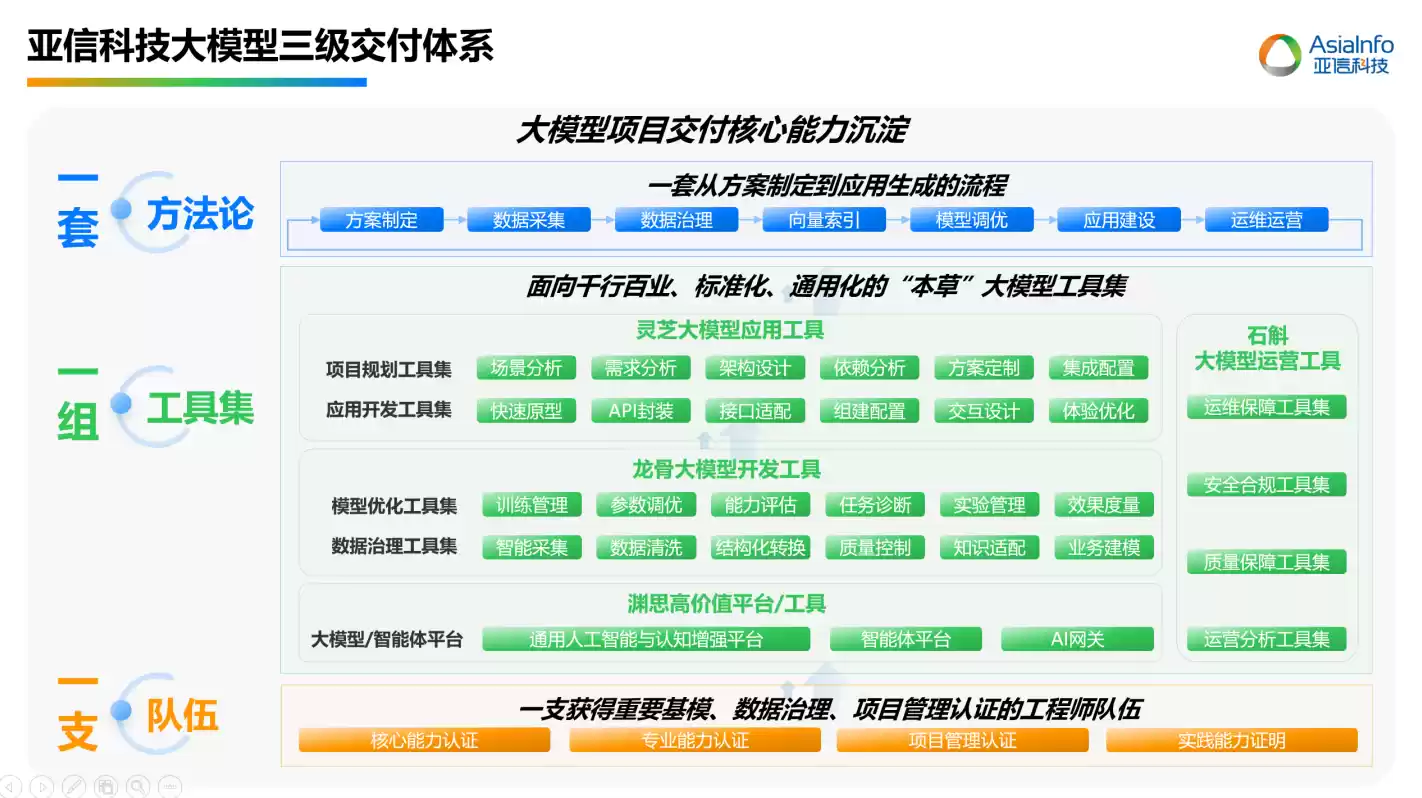
Task: Open the magnifier zoom tool
Action: [x=137, y=786]
